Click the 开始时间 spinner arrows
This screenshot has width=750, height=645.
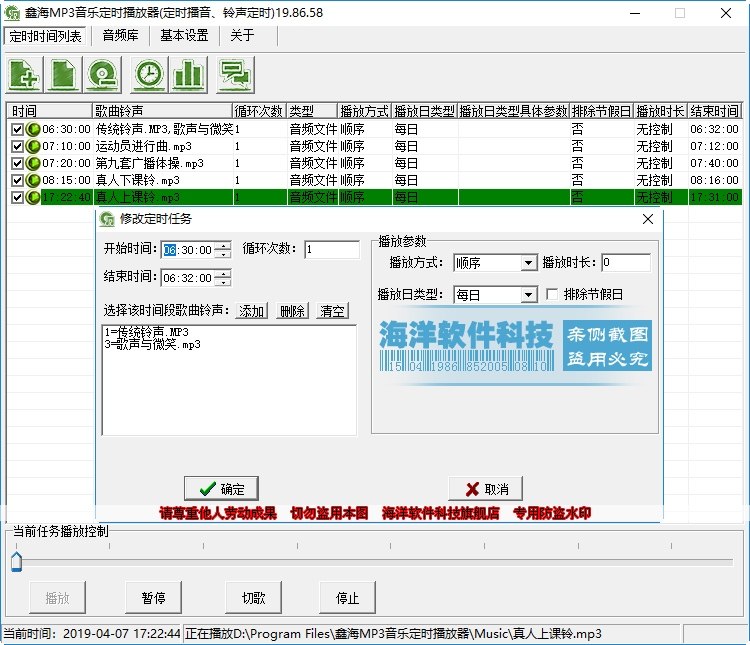(223, 250)
